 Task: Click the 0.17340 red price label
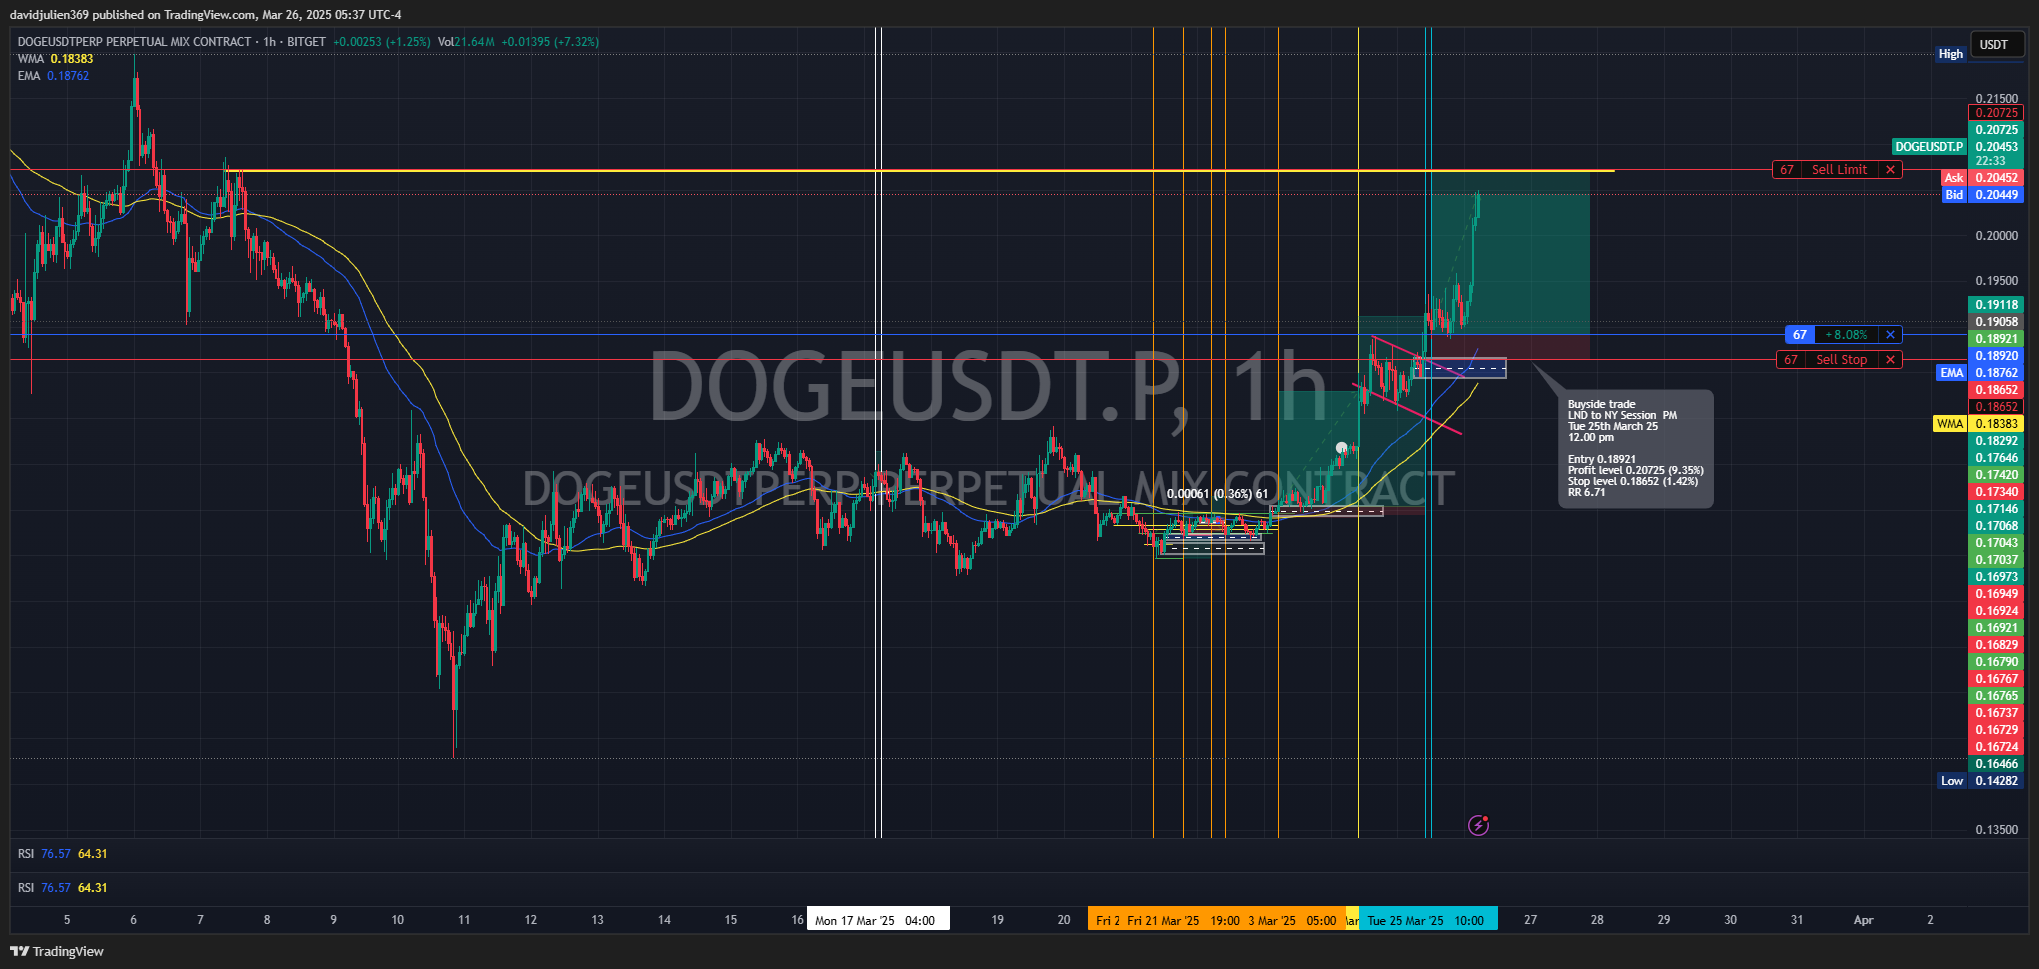tap(1996, 492)
